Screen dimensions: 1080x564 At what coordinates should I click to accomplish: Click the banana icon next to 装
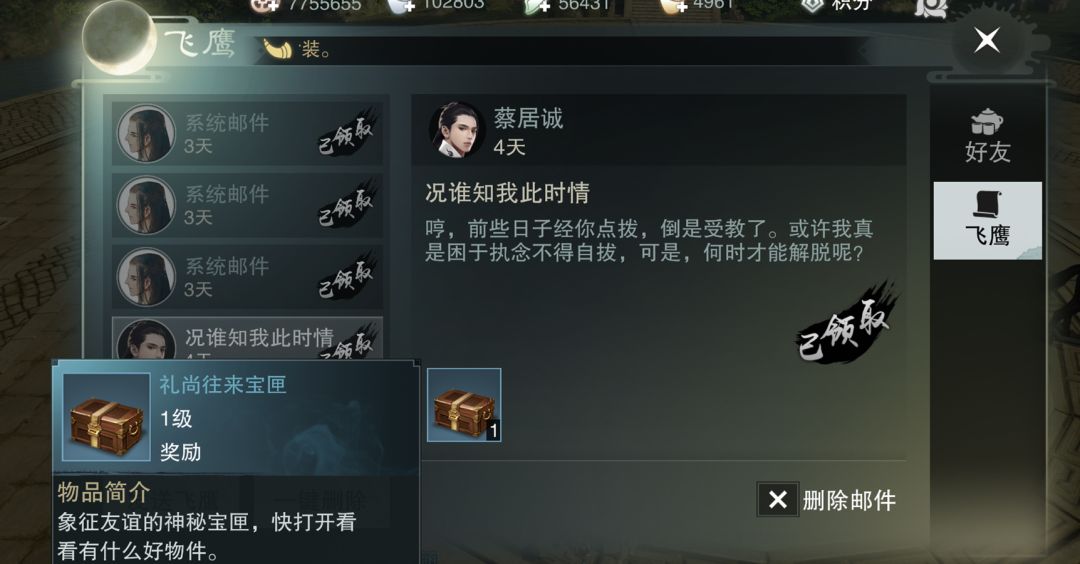pyautogui.click(x=278, y=49)
